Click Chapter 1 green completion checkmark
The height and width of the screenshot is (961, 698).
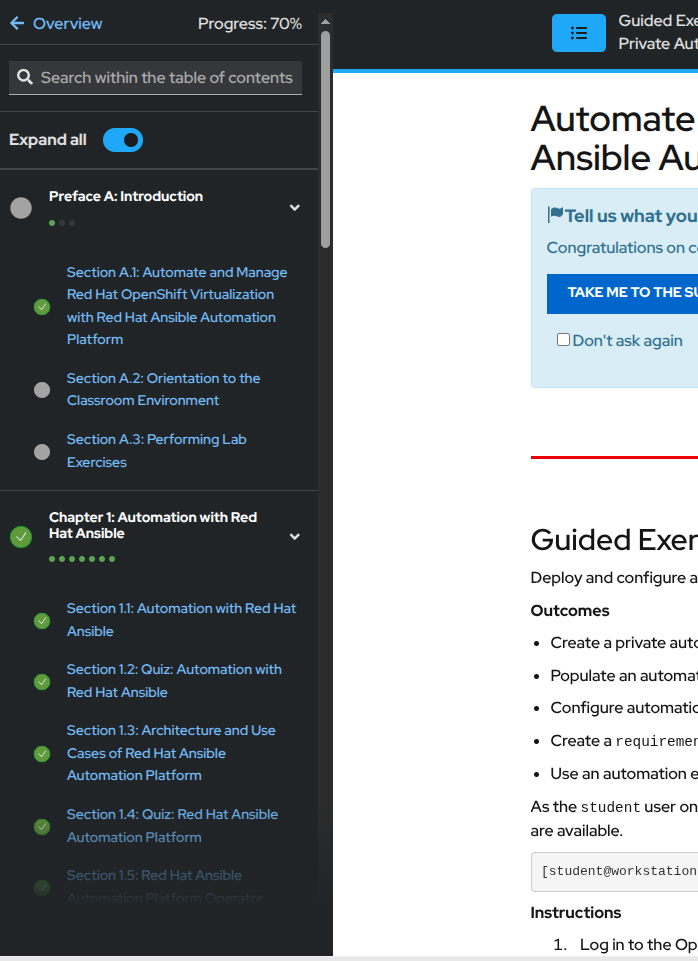point(21,537)
